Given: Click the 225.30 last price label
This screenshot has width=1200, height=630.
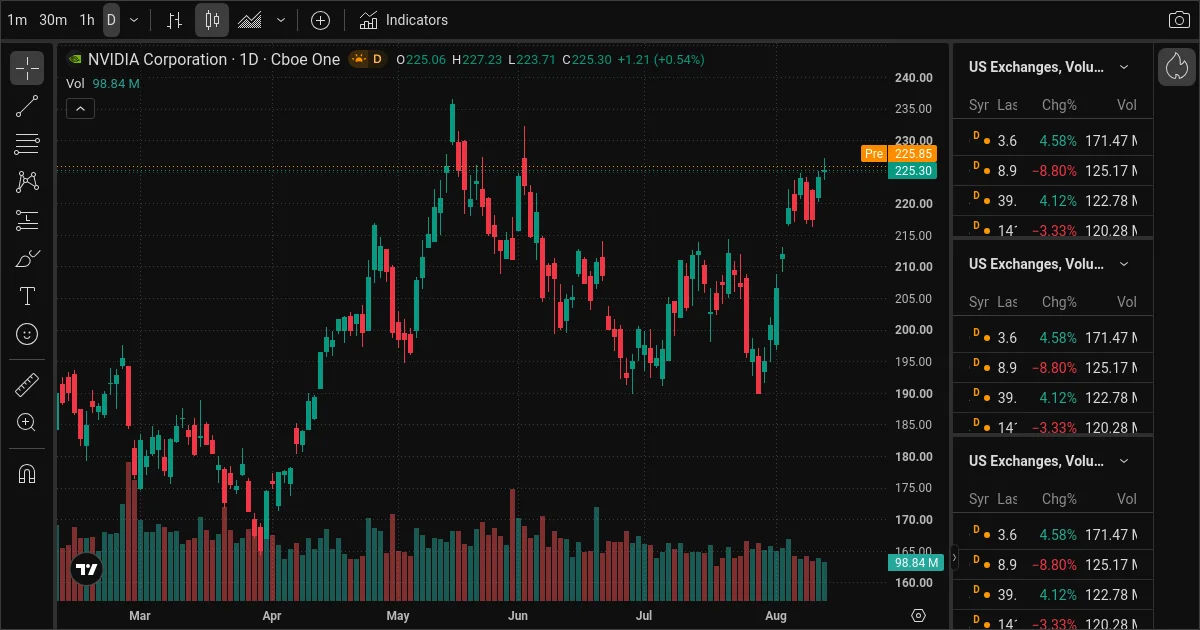Looking at the screenshot, I should (911, 171).
